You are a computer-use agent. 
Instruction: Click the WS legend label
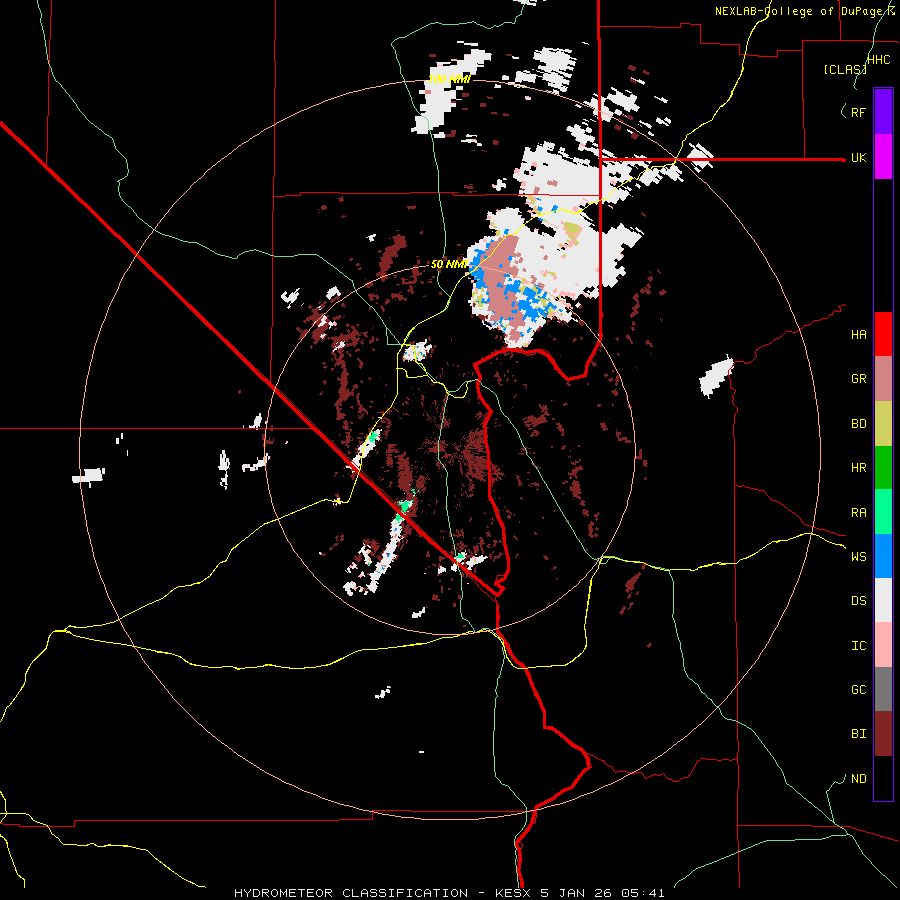coord(858,557)
